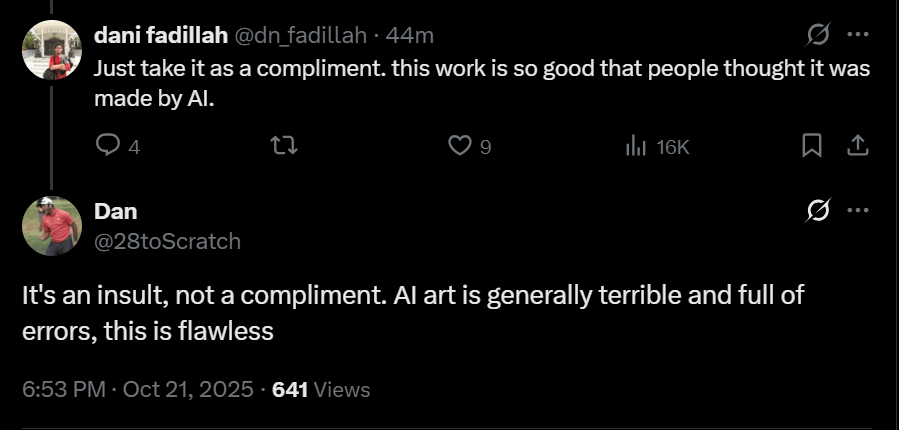Screen dimensions: 899x430
Task: Click Grok icon on Dan's tweet
Action: pos(817,211)
